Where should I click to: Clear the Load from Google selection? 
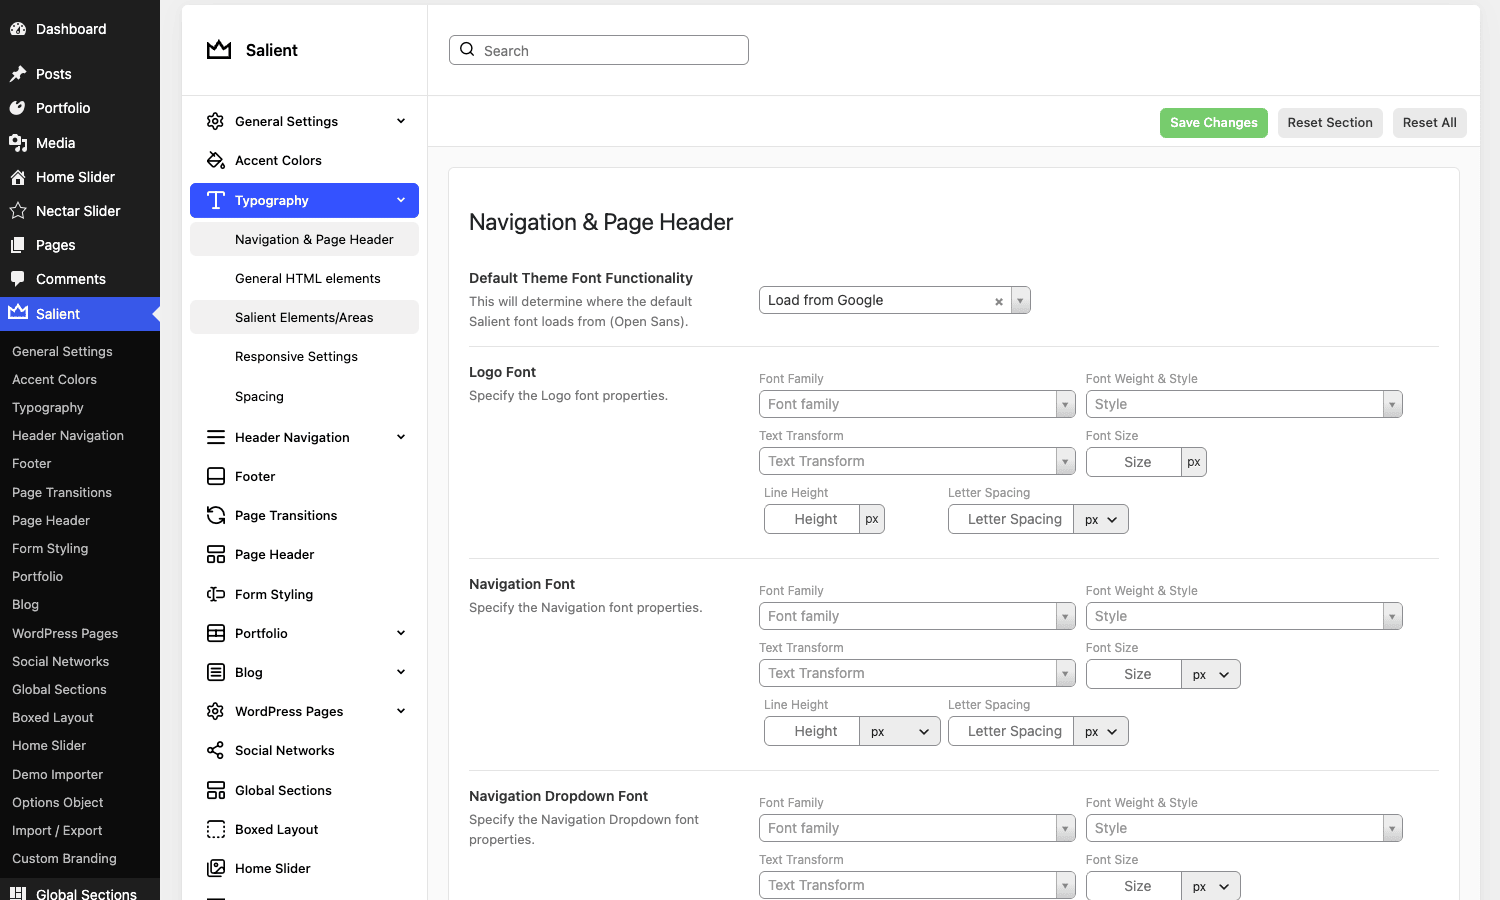(998, 301)
